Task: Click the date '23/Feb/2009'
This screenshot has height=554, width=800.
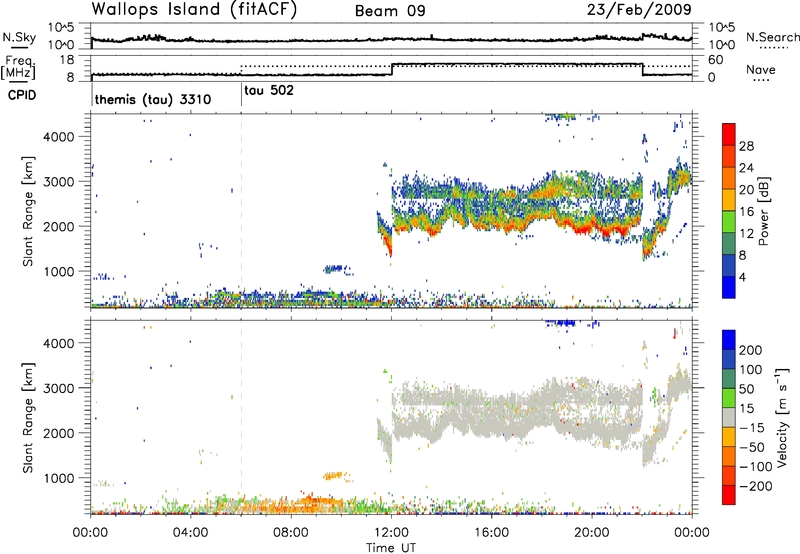Action: [x=639, y=10]
